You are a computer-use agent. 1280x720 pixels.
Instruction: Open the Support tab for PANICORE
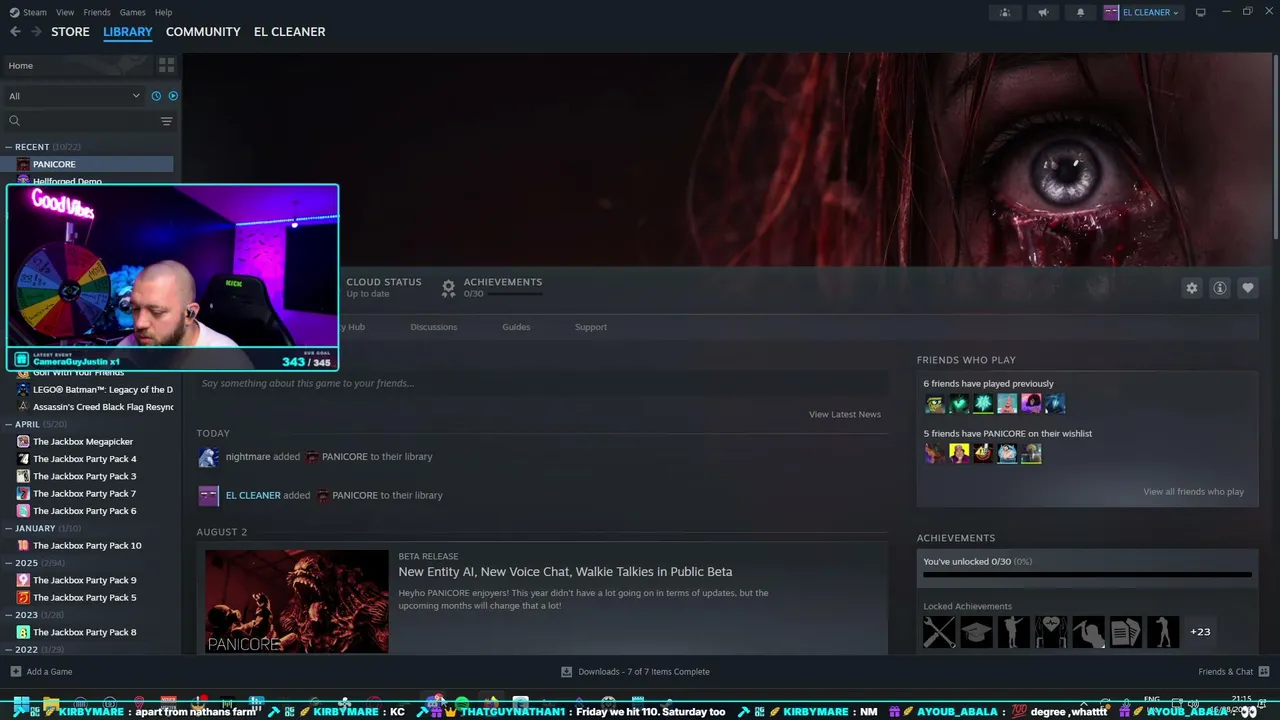click(591, 327)
